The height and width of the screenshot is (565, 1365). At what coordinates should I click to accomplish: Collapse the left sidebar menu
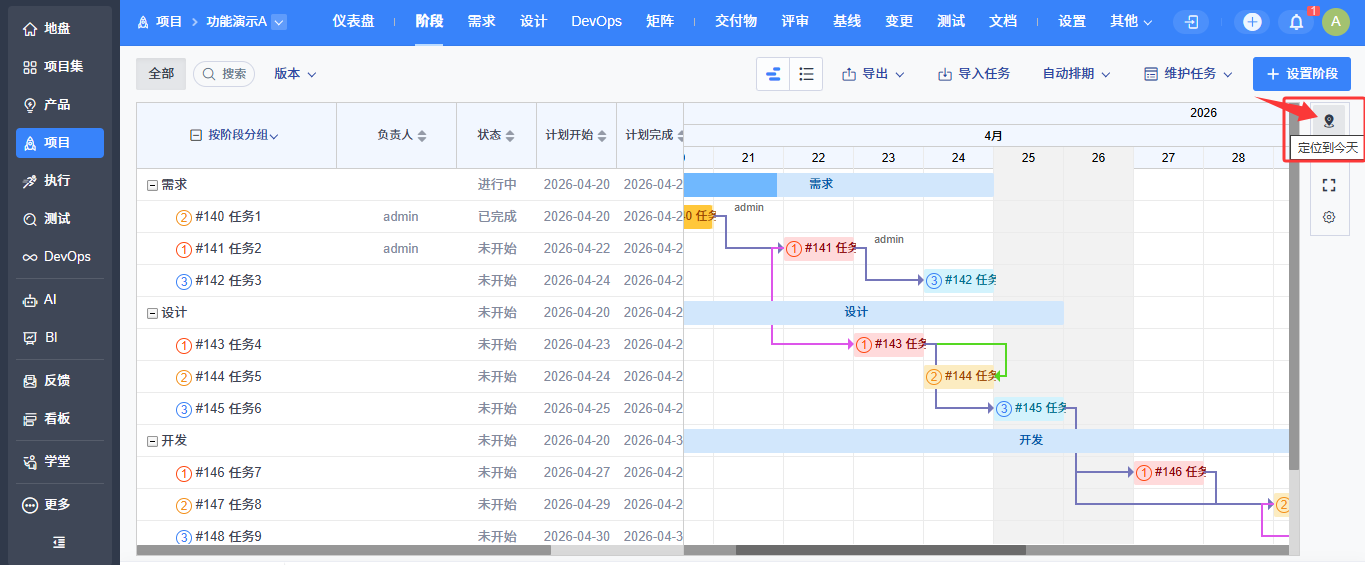pyautogui.click(x=59, y=542)
